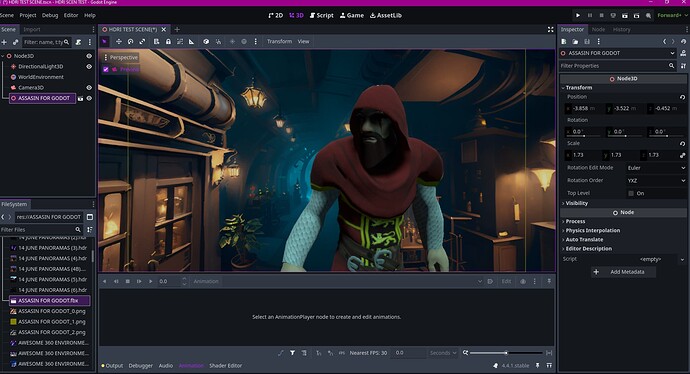Image resolution: width=690 pixels, height=374 pixels.
Task: Toggle distraction-free mode expand icon
Action: click(x=551, y=29)
